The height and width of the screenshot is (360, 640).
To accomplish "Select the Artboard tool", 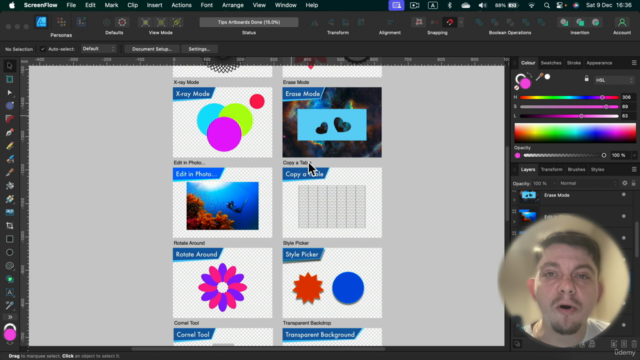I will (9, 79).
